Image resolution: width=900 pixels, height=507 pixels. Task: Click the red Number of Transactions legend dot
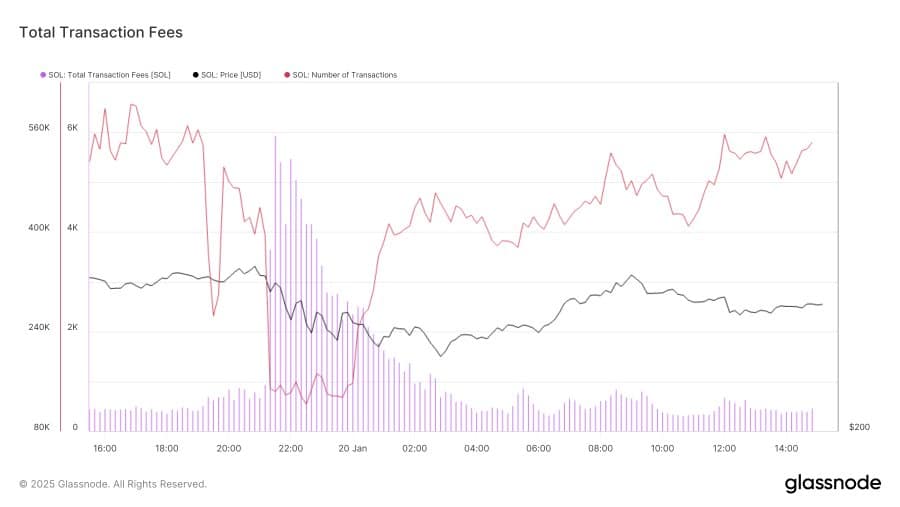[287, 75]
